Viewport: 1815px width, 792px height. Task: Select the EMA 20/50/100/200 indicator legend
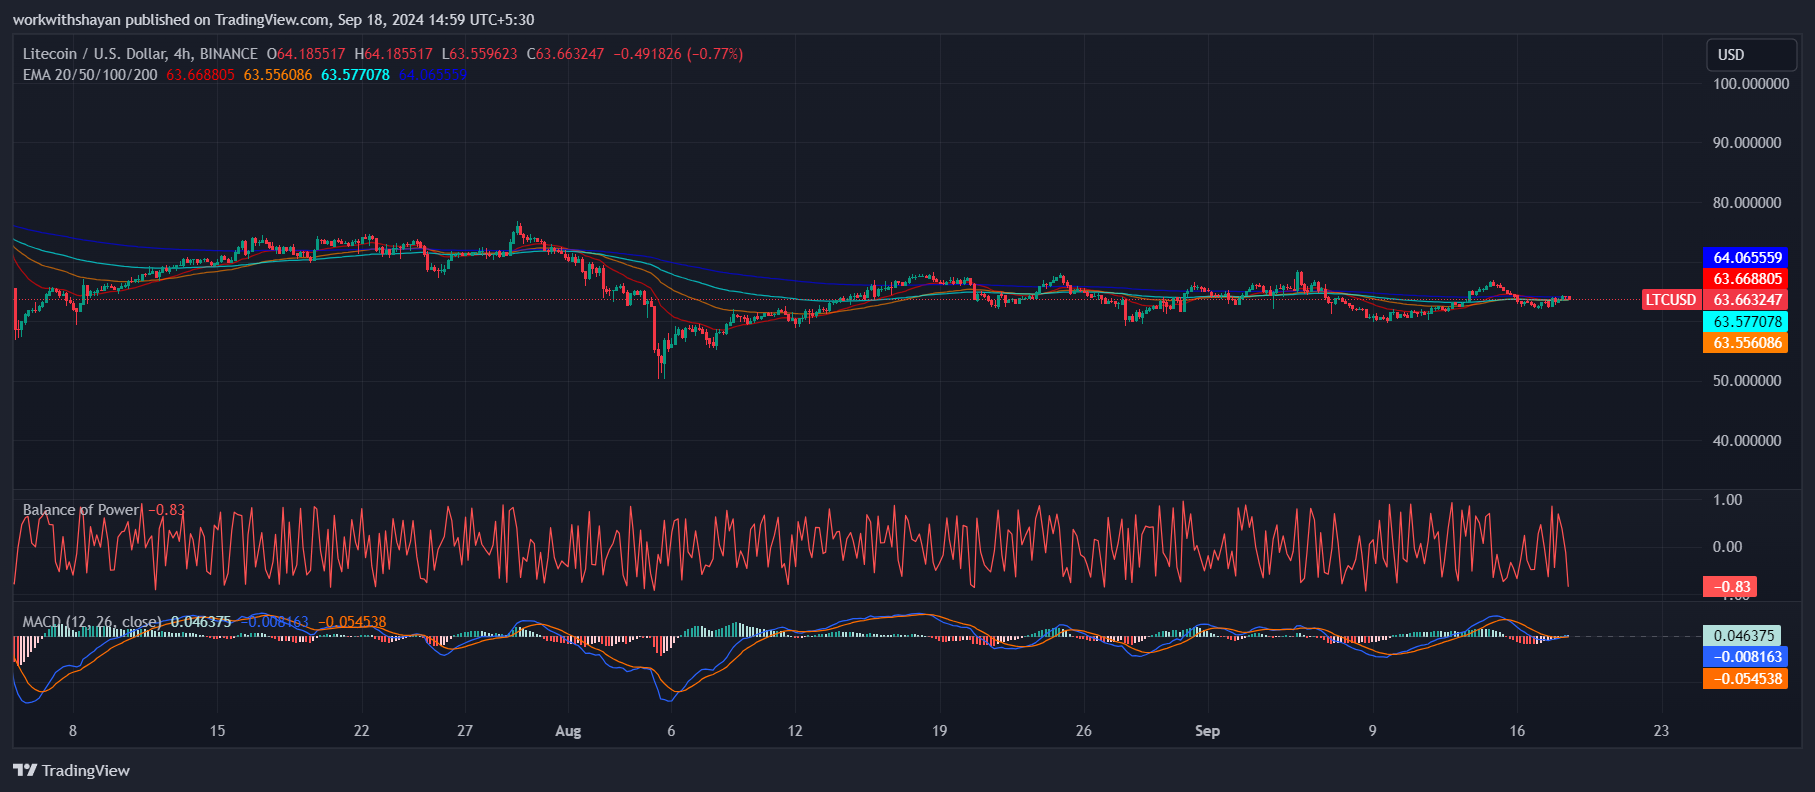point(90,75)
